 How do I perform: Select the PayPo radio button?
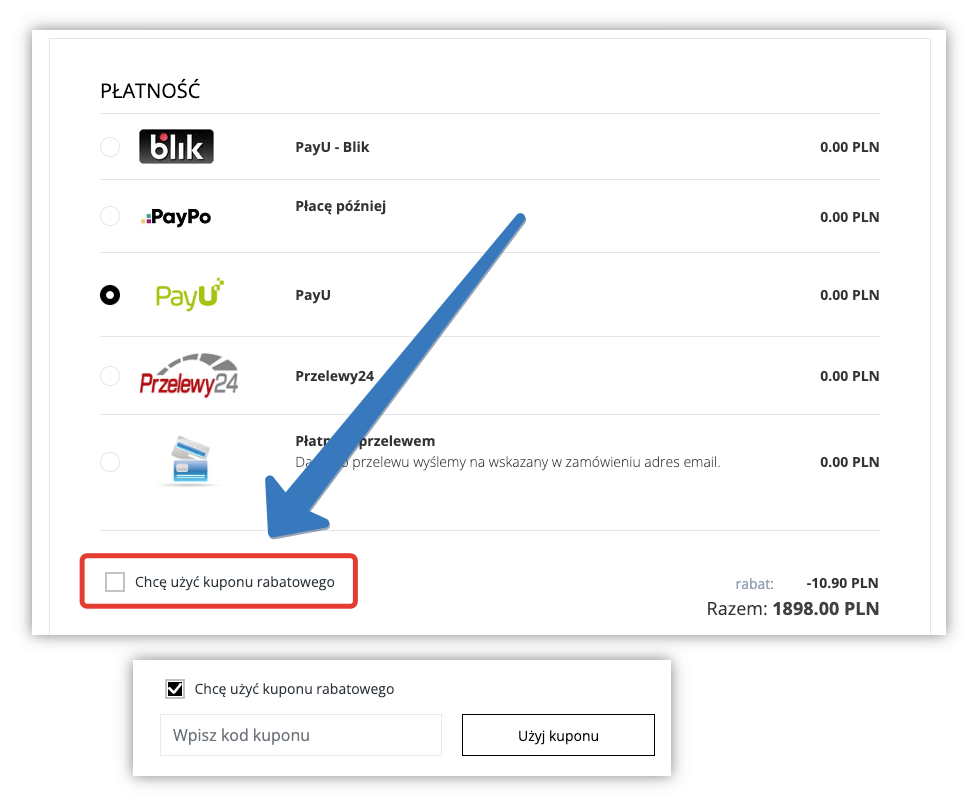click(110, 216)
